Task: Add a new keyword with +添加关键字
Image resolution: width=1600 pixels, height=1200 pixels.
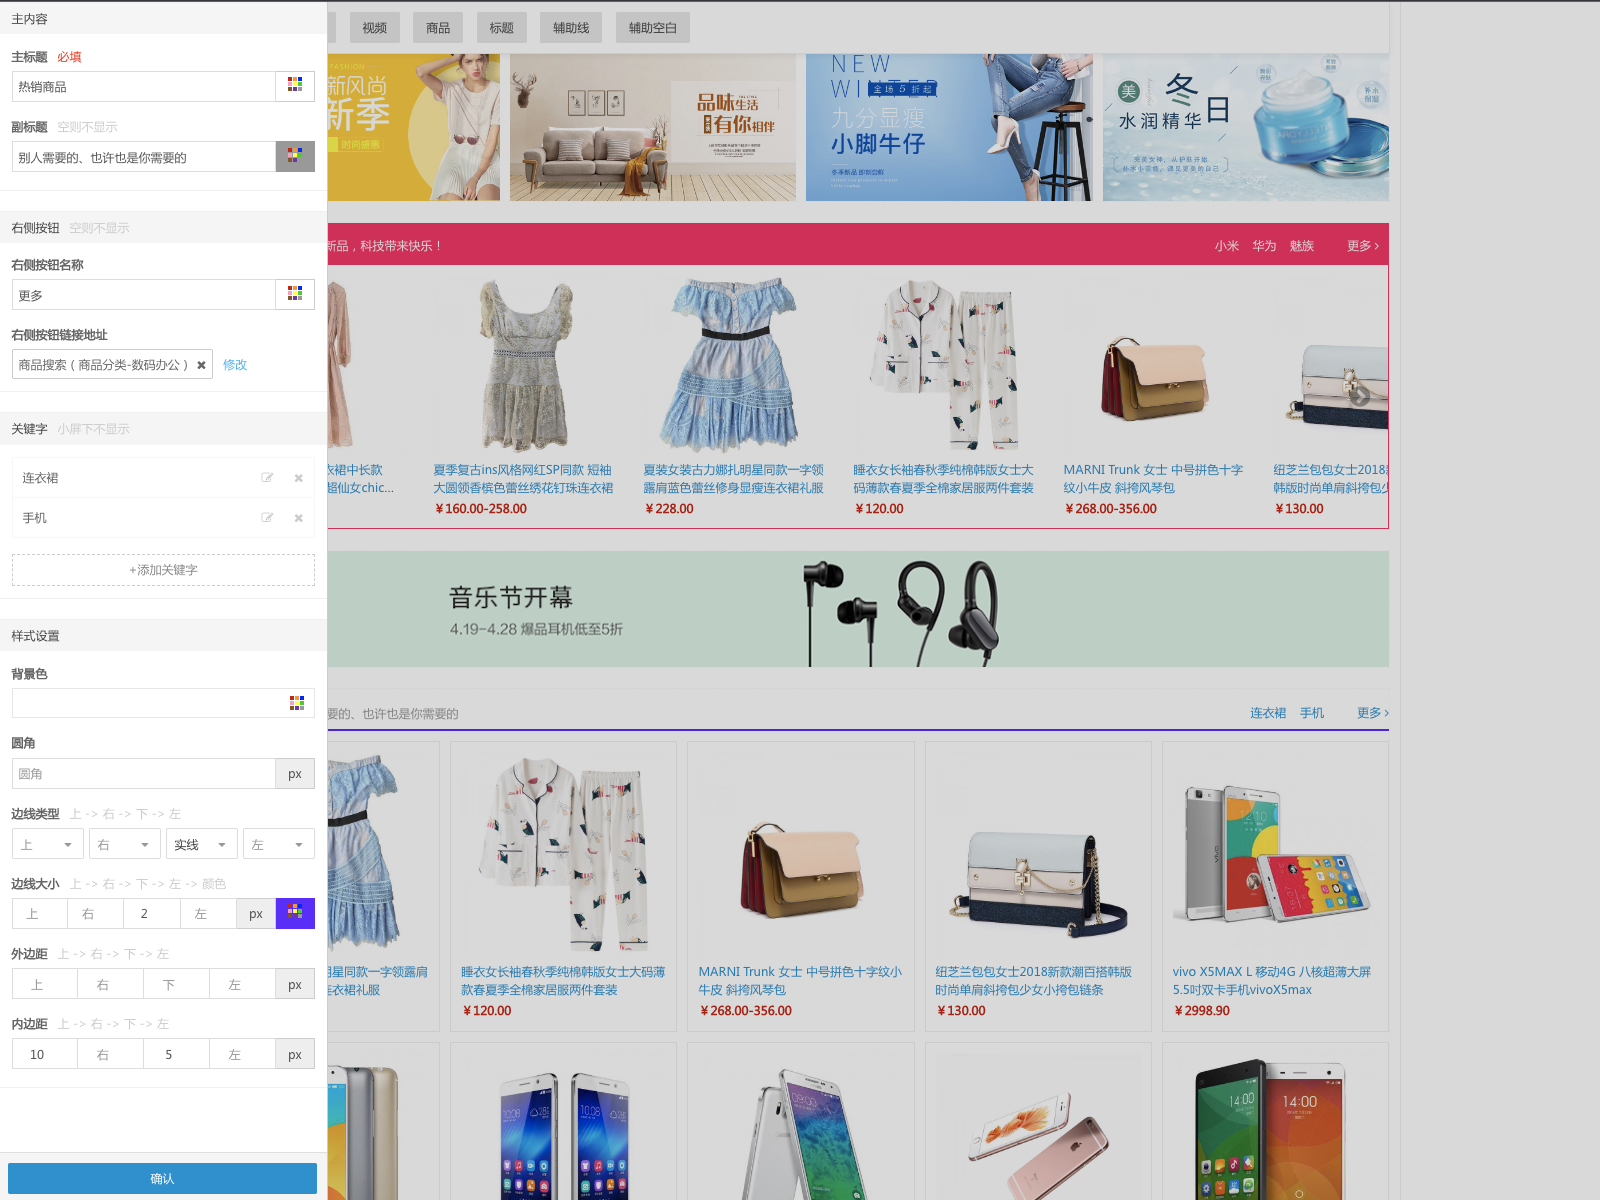Action: (x=163, y=570)
